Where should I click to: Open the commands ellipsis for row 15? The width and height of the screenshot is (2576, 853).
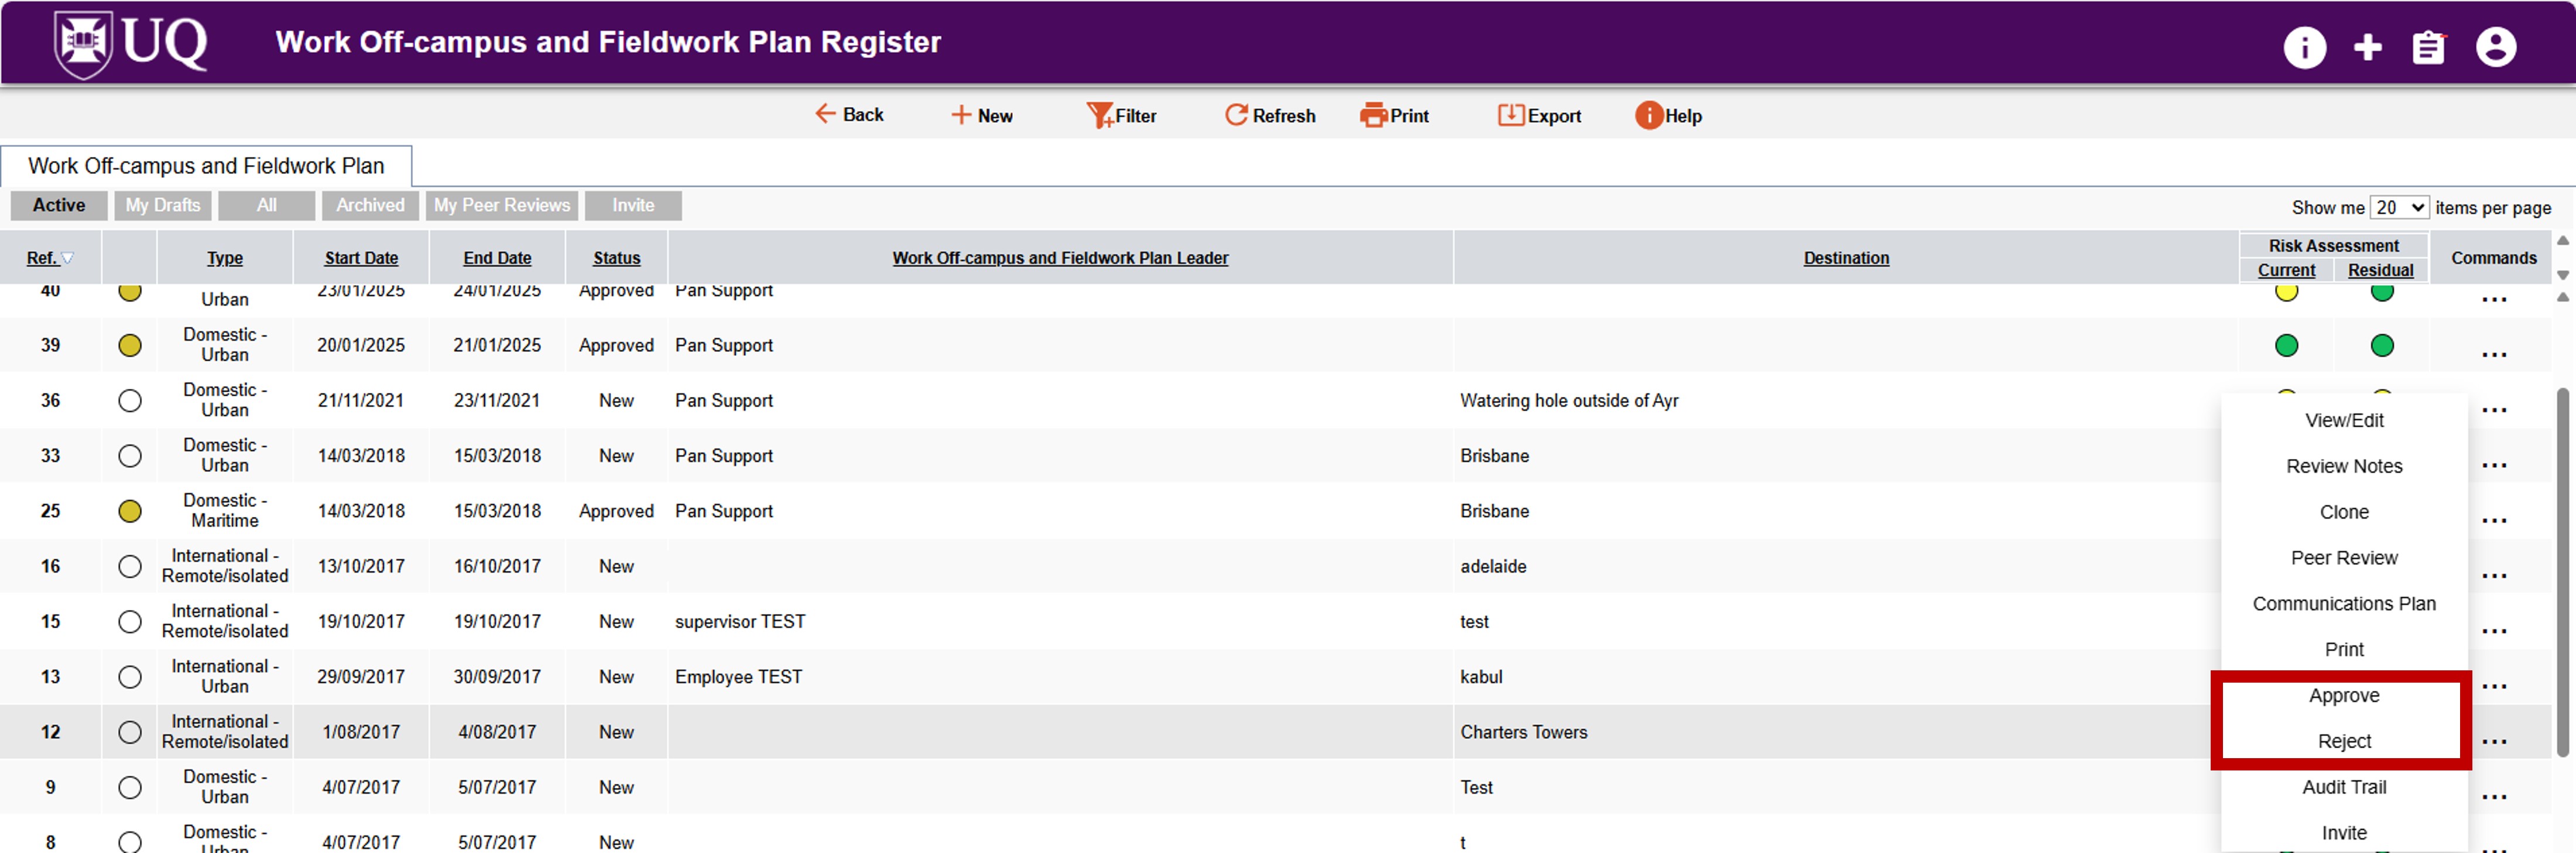[x=2494, y=631]
